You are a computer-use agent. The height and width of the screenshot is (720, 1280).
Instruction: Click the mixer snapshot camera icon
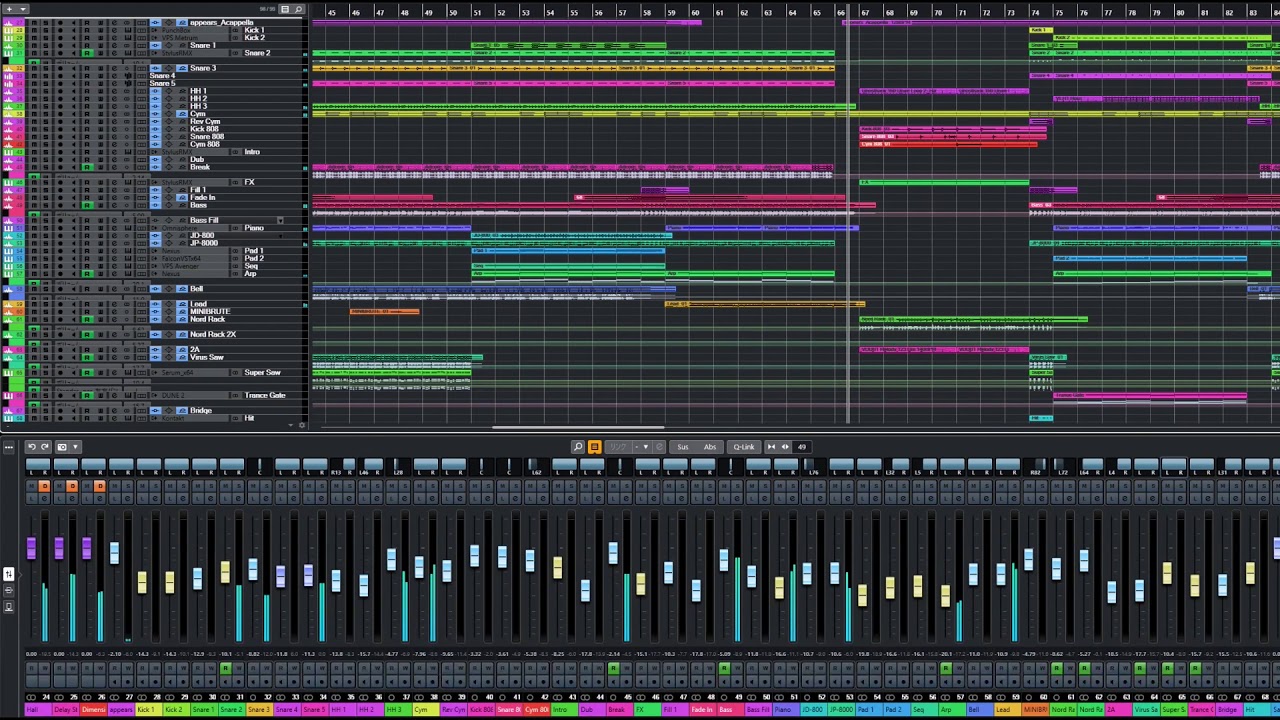click(x=62, y=447)
